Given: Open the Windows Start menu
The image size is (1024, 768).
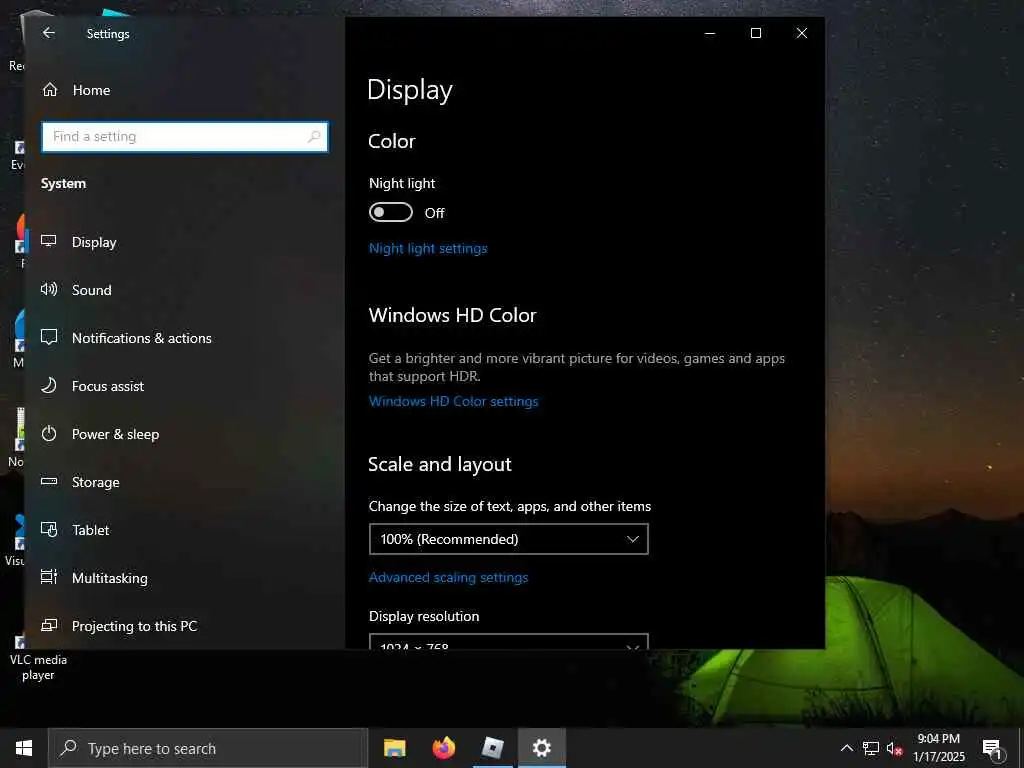Looking at the screenshot, I should [x=24, y=748].
